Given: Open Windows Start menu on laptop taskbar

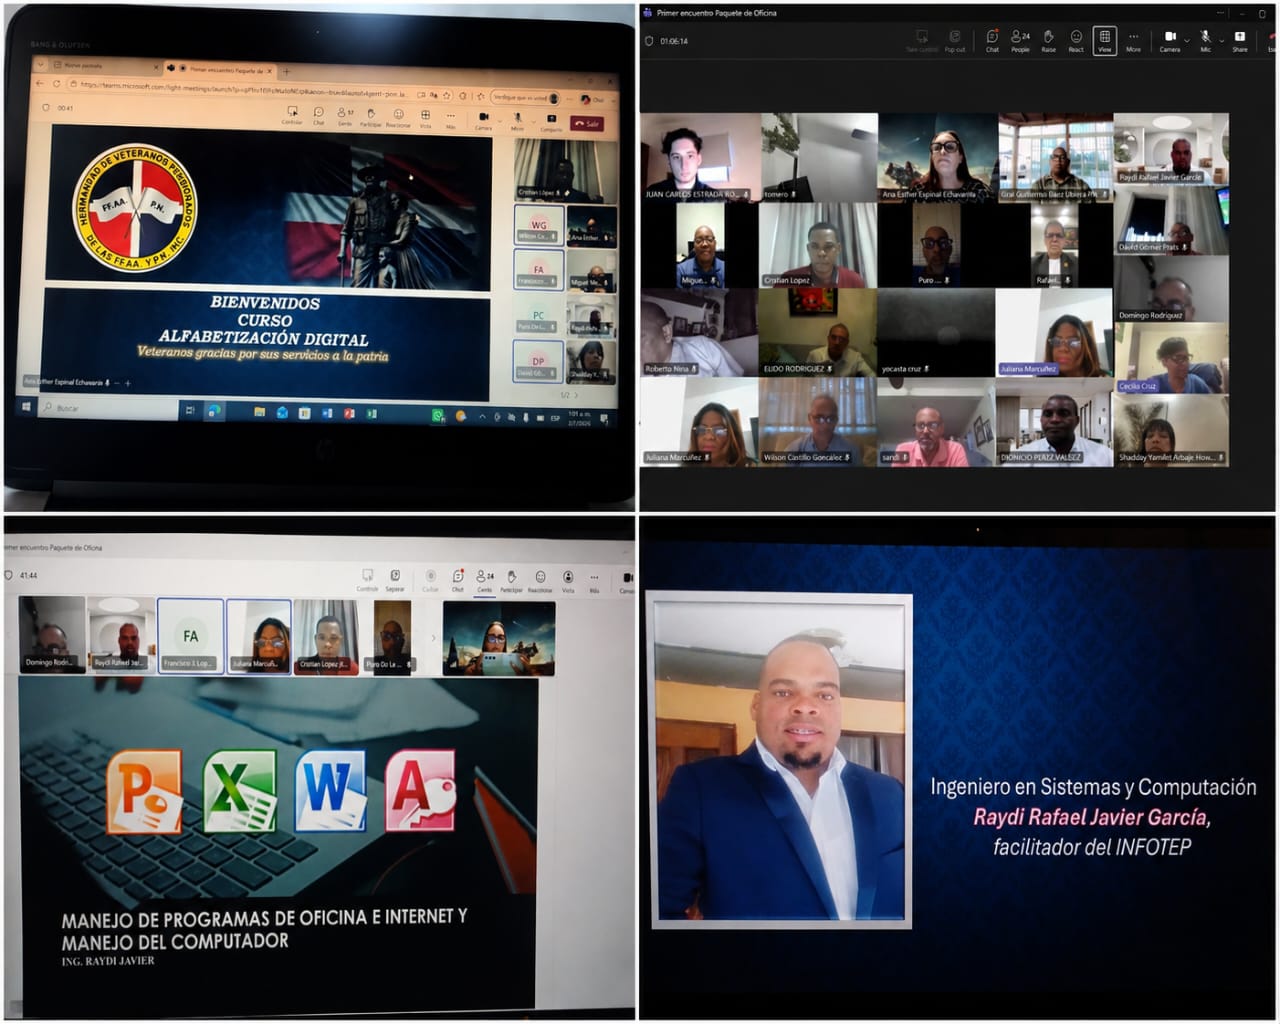Looking at the screenshot, I should (x=26, y=407).
